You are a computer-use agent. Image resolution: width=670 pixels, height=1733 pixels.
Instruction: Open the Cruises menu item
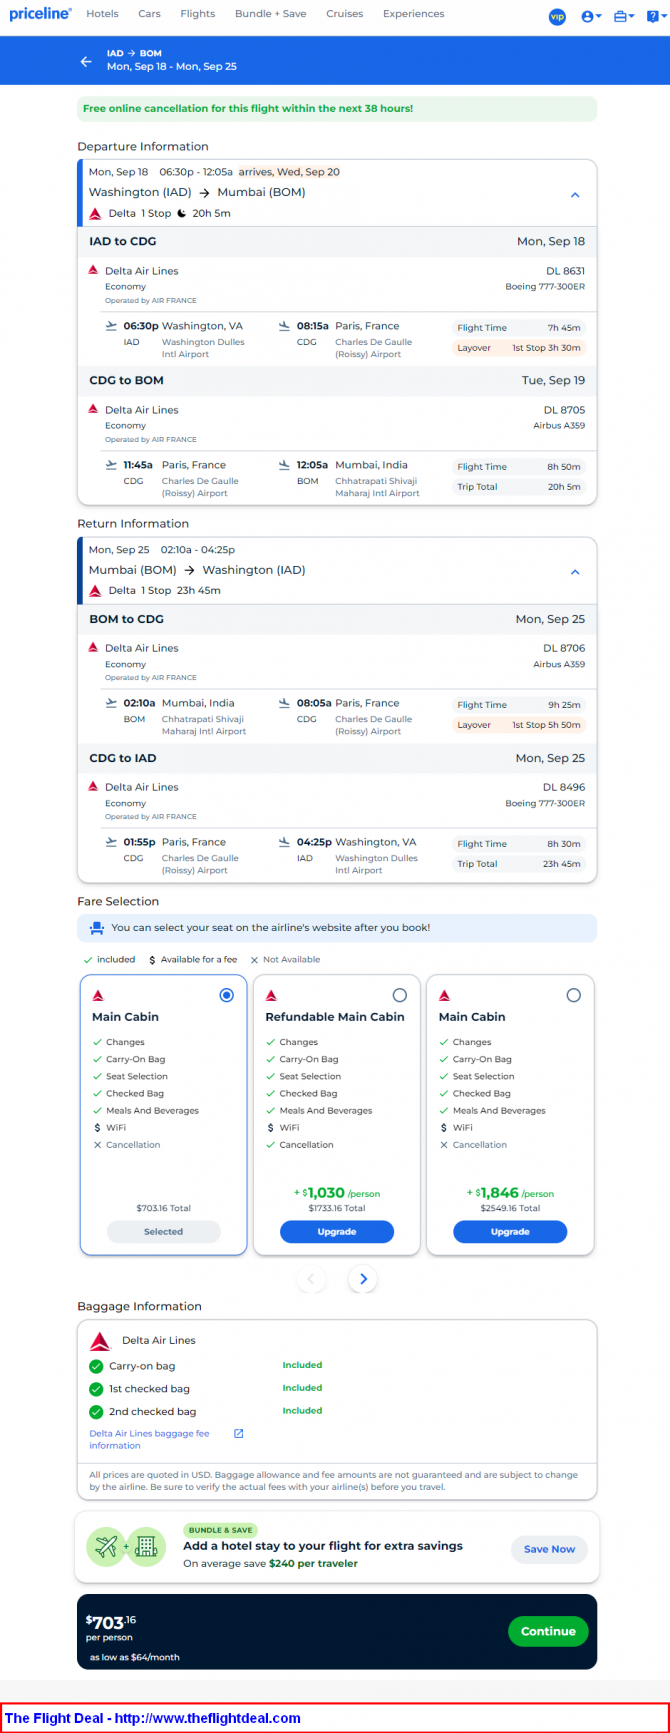(345, 14)
